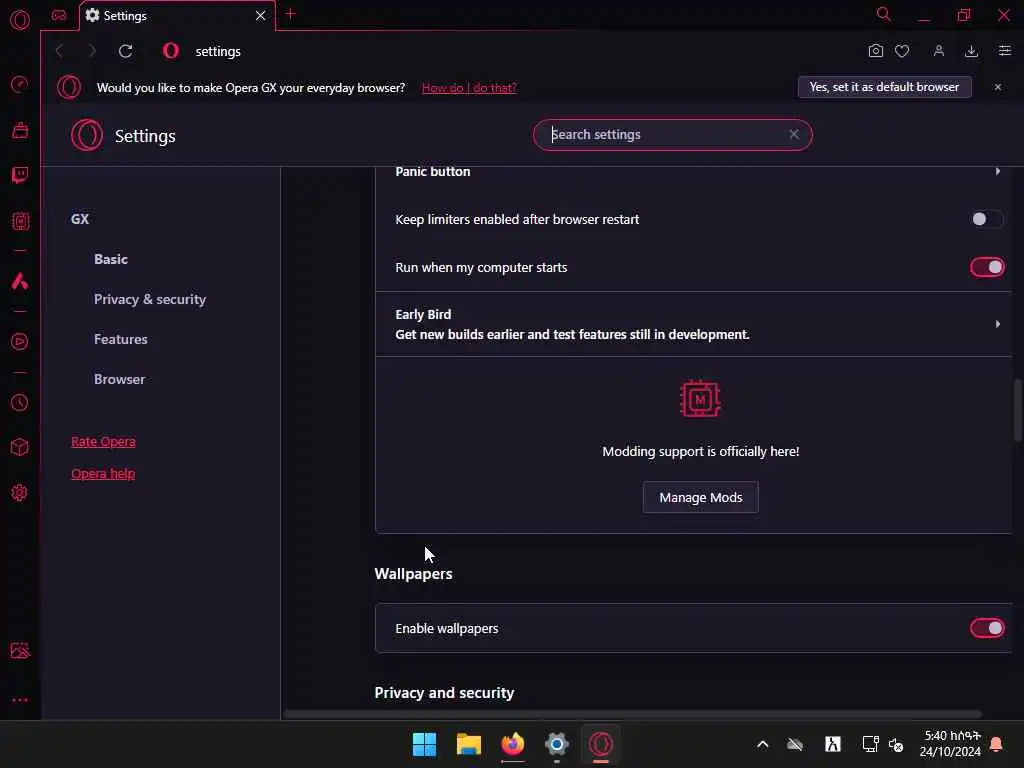Disable Run when my computer starts
The image size is (1024, 768).
(x=987, y=267)
